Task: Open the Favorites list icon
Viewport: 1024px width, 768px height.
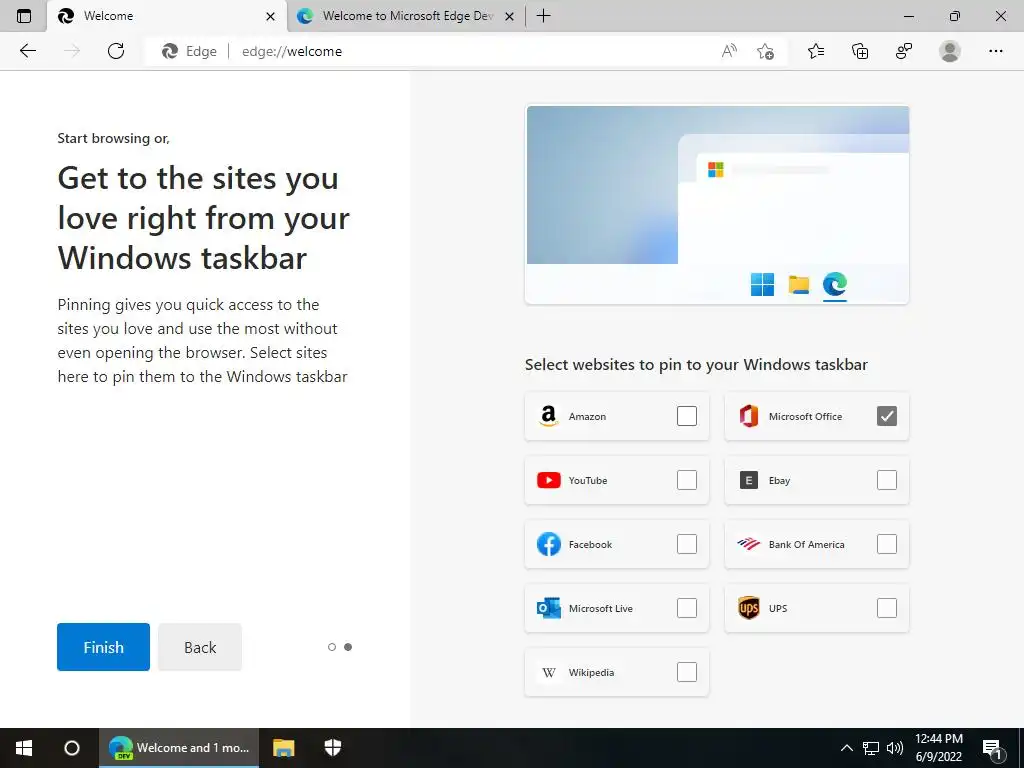Action: point(816,51)
